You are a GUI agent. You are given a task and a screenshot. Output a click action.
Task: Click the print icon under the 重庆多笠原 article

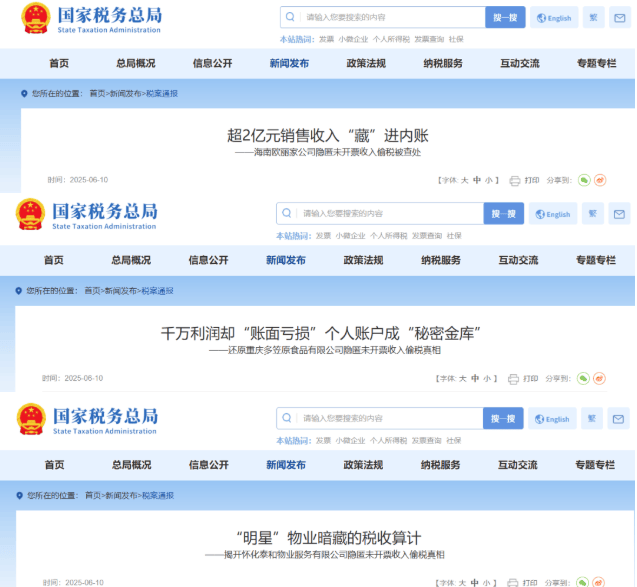[x=515, y=379]
